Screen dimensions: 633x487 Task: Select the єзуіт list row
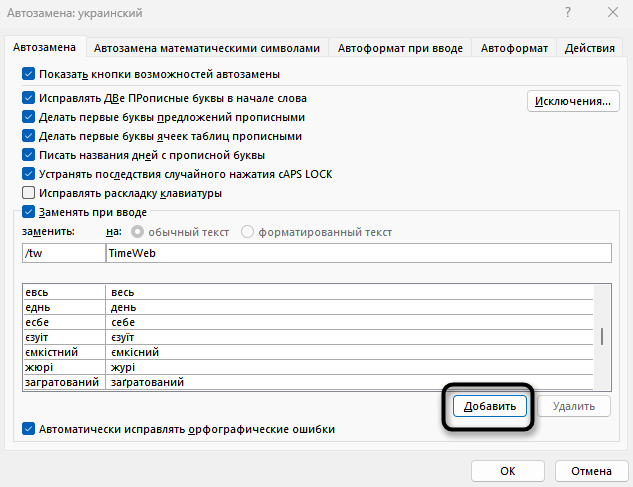pyautogui.click(x=308, y=337)
